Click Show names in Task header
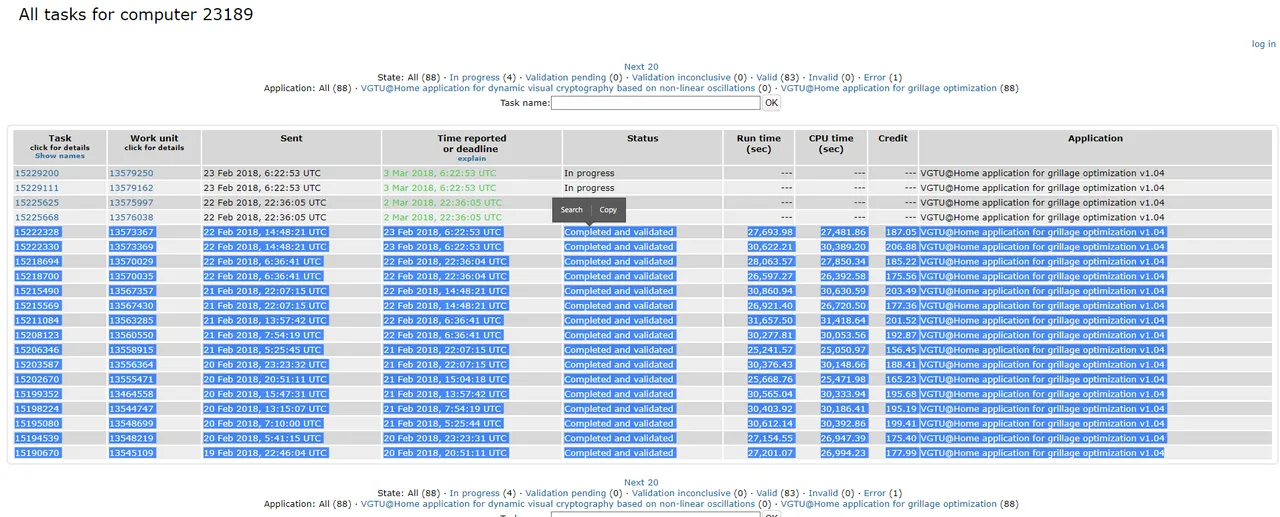 60,156
